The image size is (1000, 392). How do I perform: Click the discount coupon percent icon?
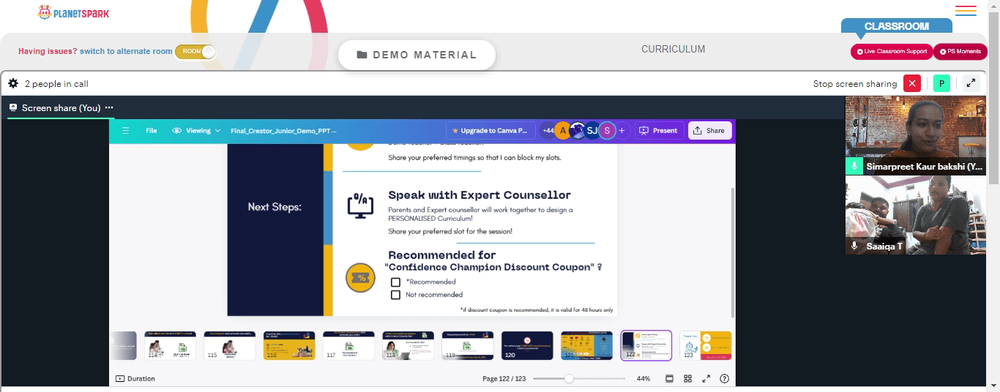(x=360, y=279)
